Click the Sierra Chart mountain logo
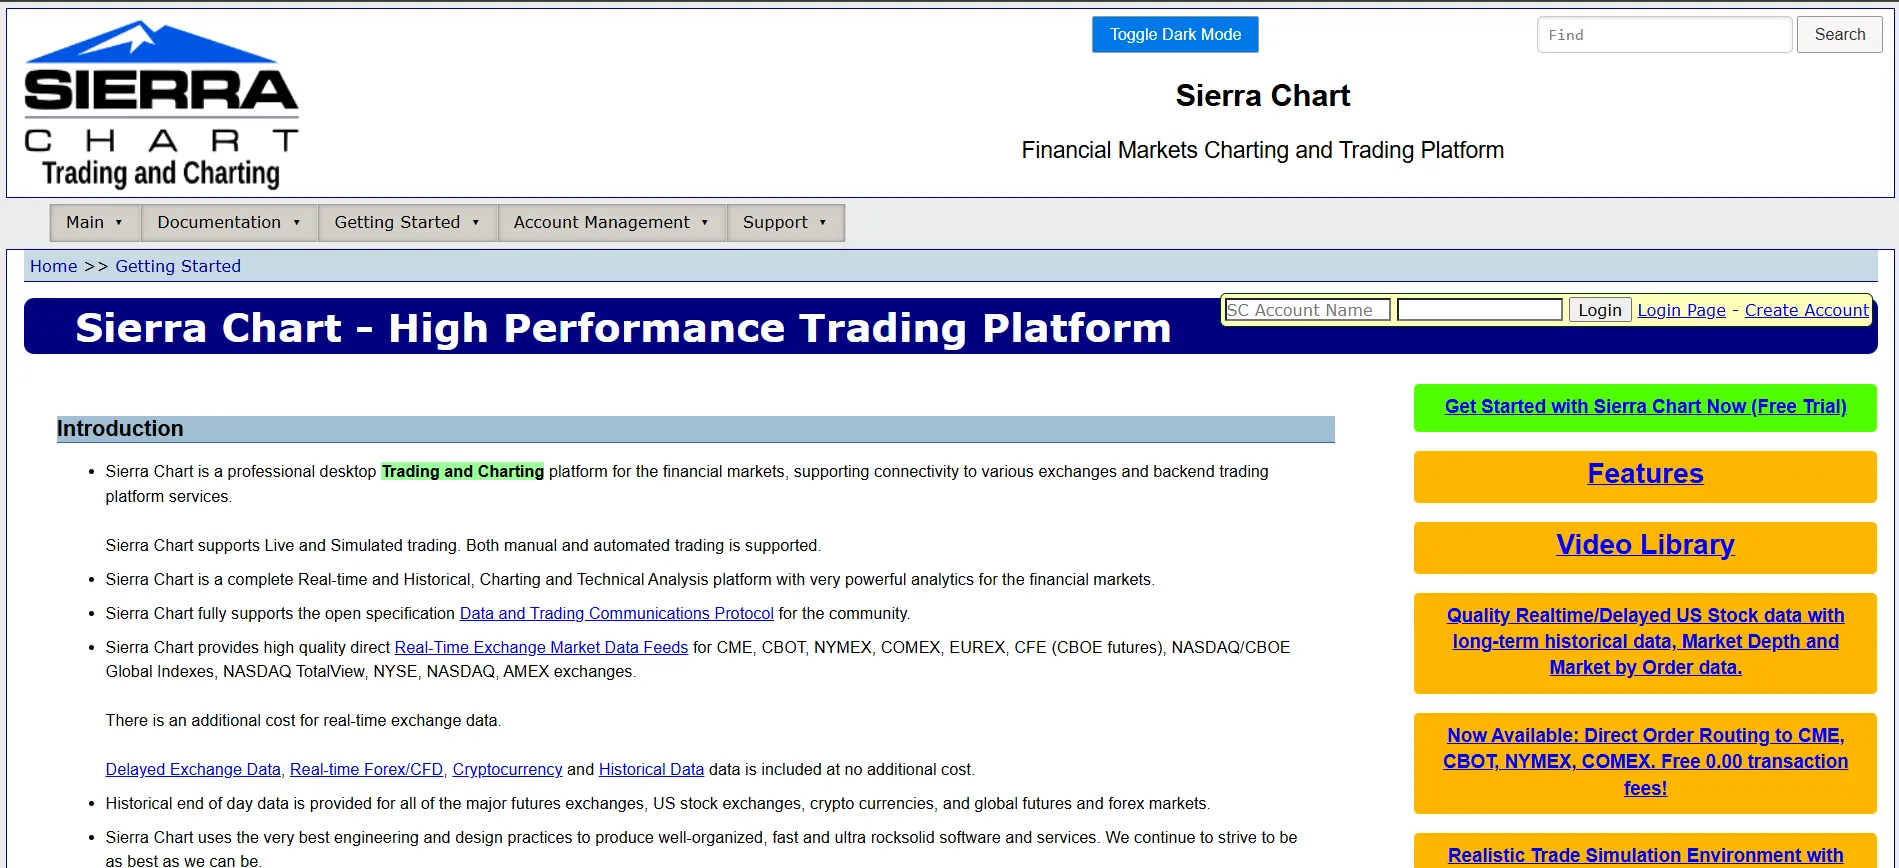 [x=161, y=104]
